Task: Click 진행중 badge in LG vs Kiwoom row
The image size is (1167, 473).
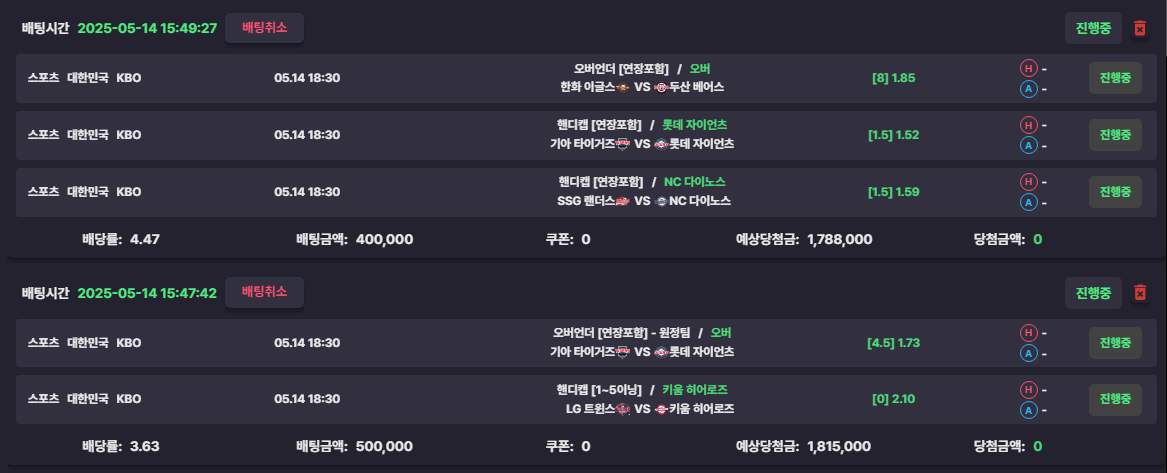Action: coord(1115,399)
